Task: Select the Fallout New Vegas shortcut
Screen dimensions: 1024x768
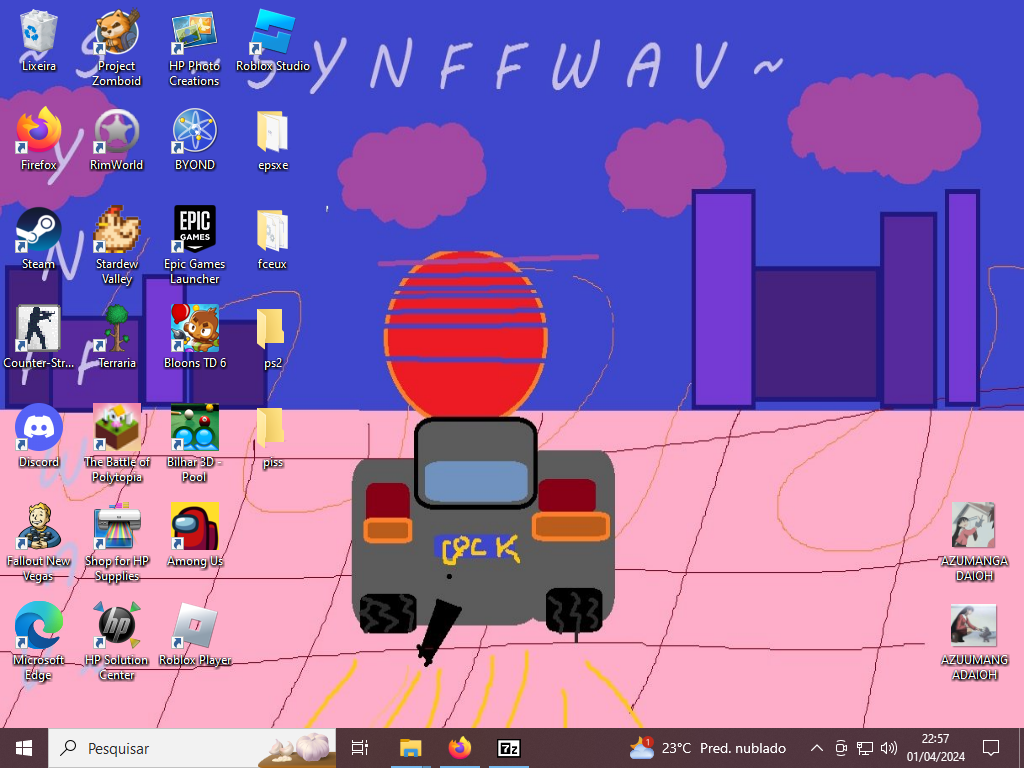Action: [x=39, y=543]
